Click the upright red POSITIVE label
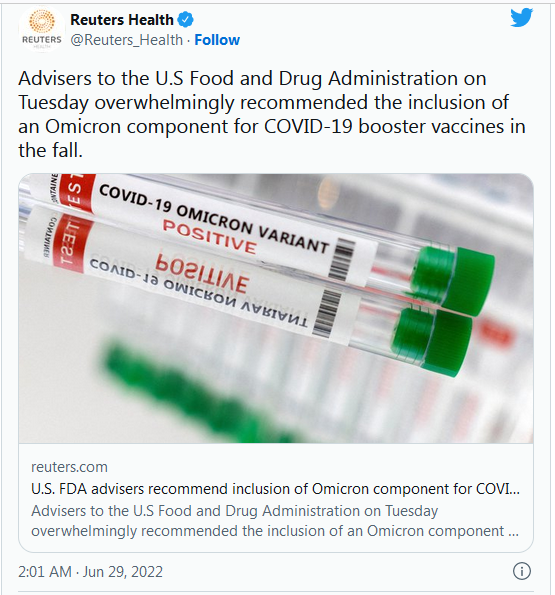This screenshot has height=595, width=555. click(x=210, y=237)
